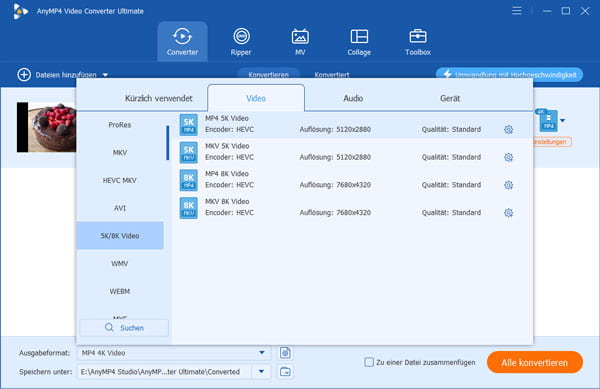600x389 pixels.
Task: Switch to the Audio tab
Action: click(x=353, y=98)
